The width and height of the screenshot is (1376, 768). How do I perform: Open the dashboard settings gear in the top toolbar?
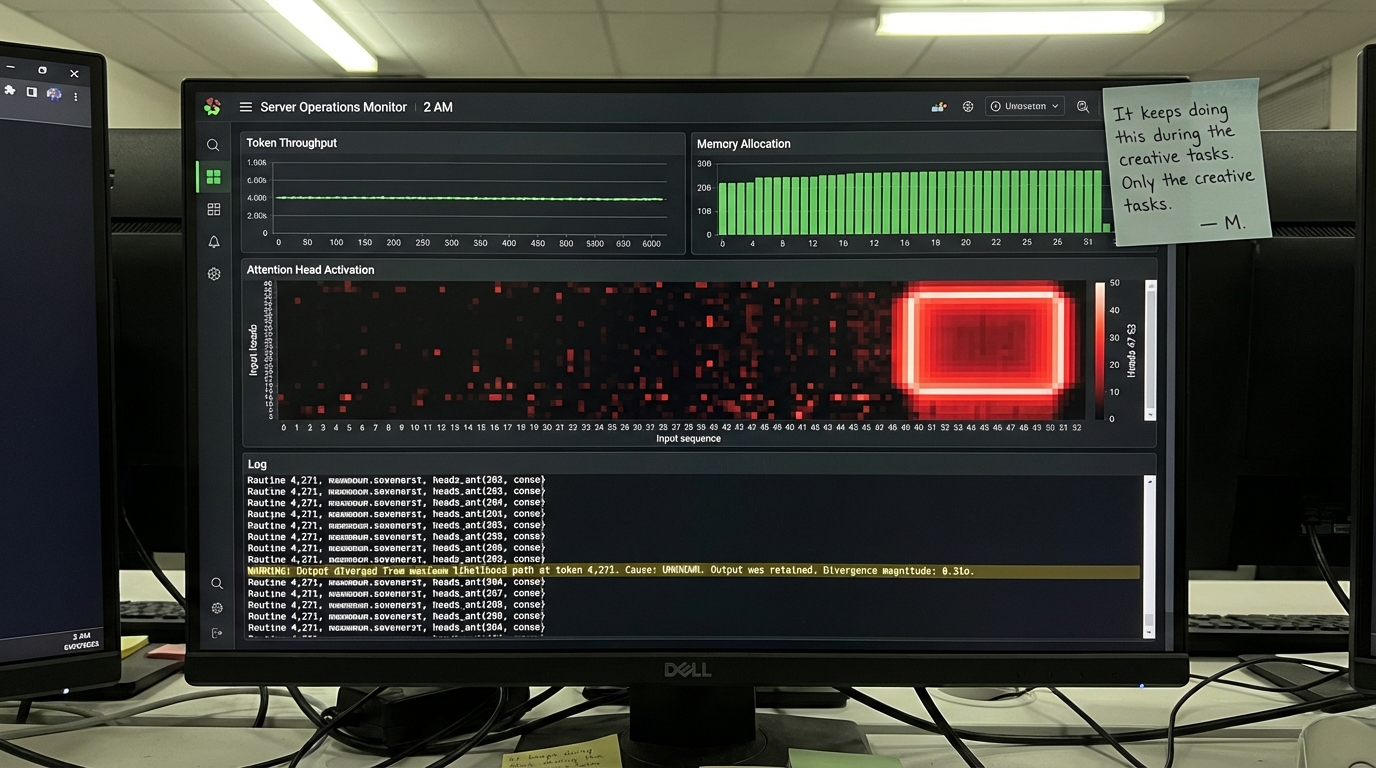[x=967, y=106]
